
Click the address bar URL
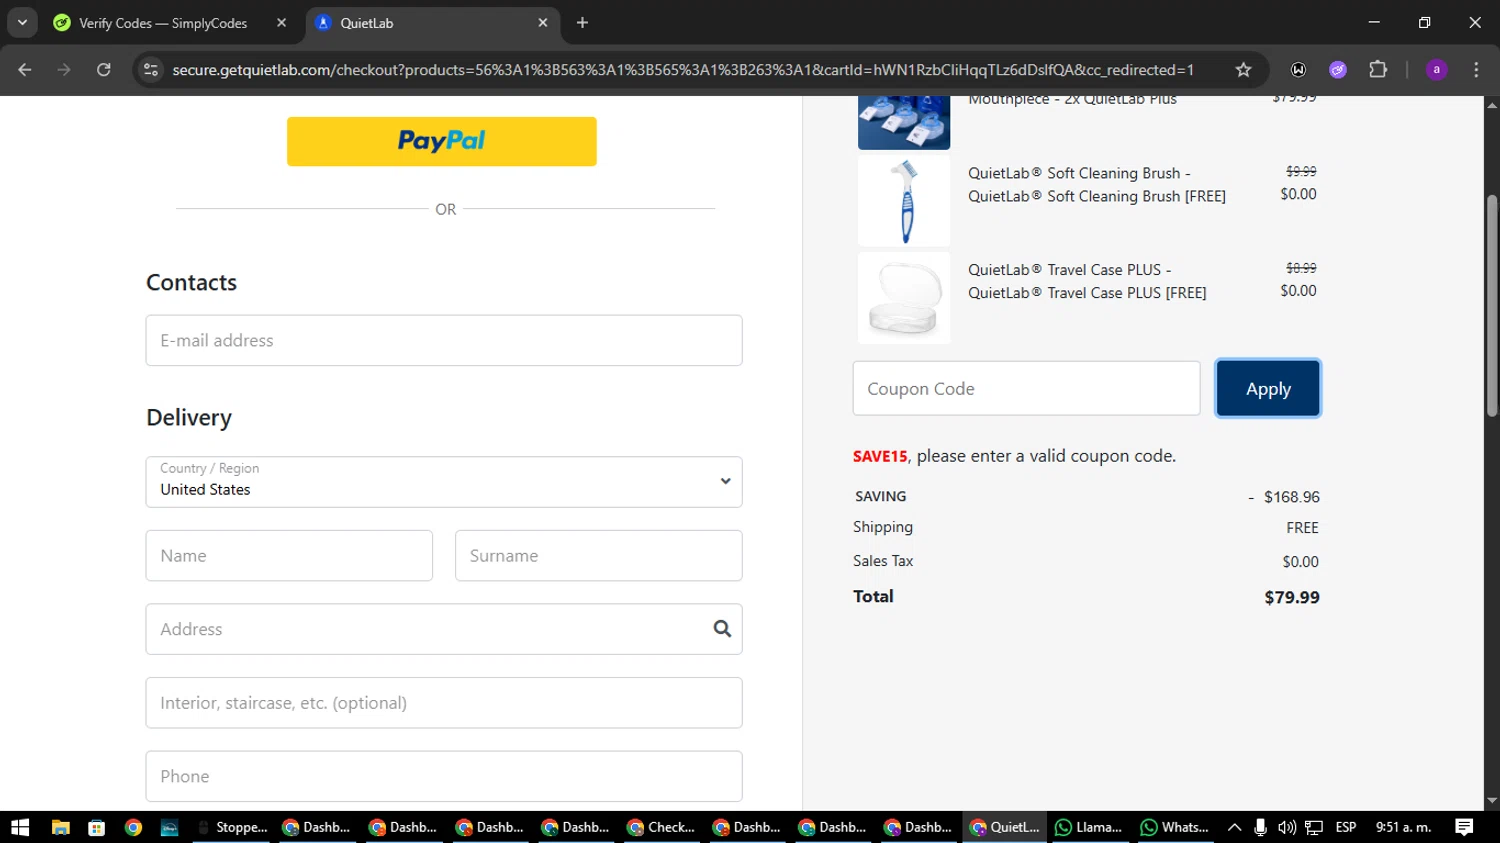coord(683,70)
